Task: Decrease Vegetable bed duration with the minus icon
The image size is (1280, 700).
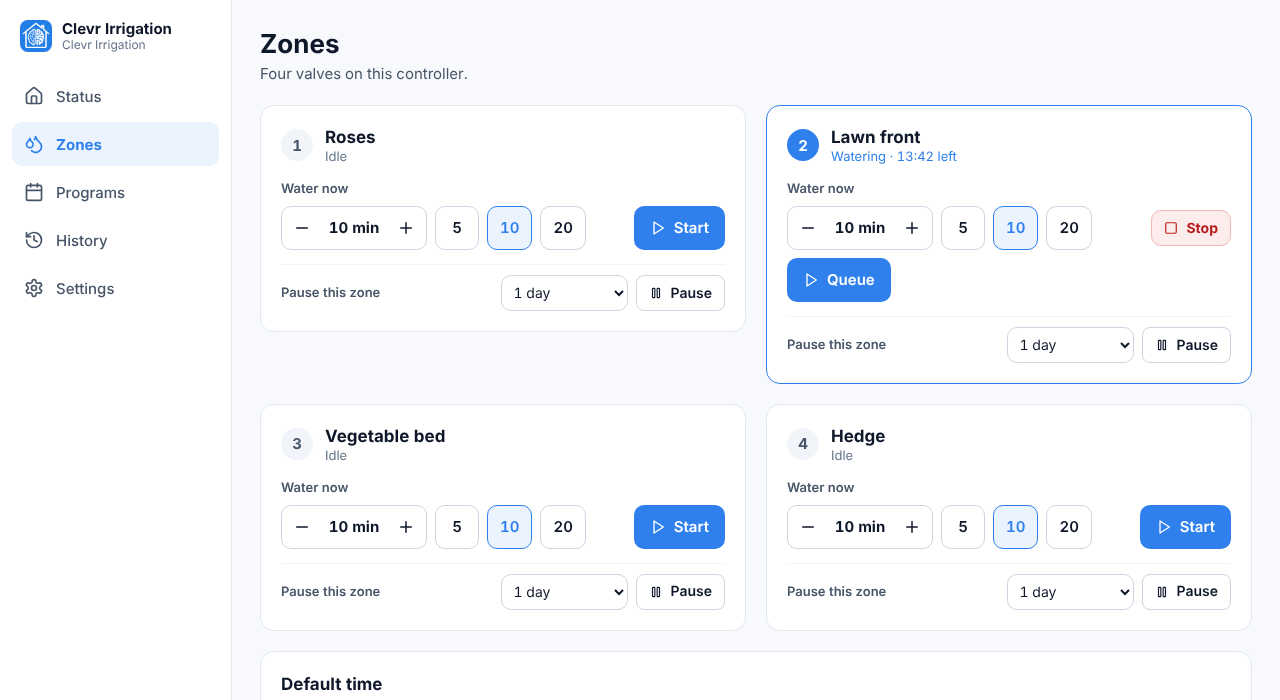Action: pos(302,527)
